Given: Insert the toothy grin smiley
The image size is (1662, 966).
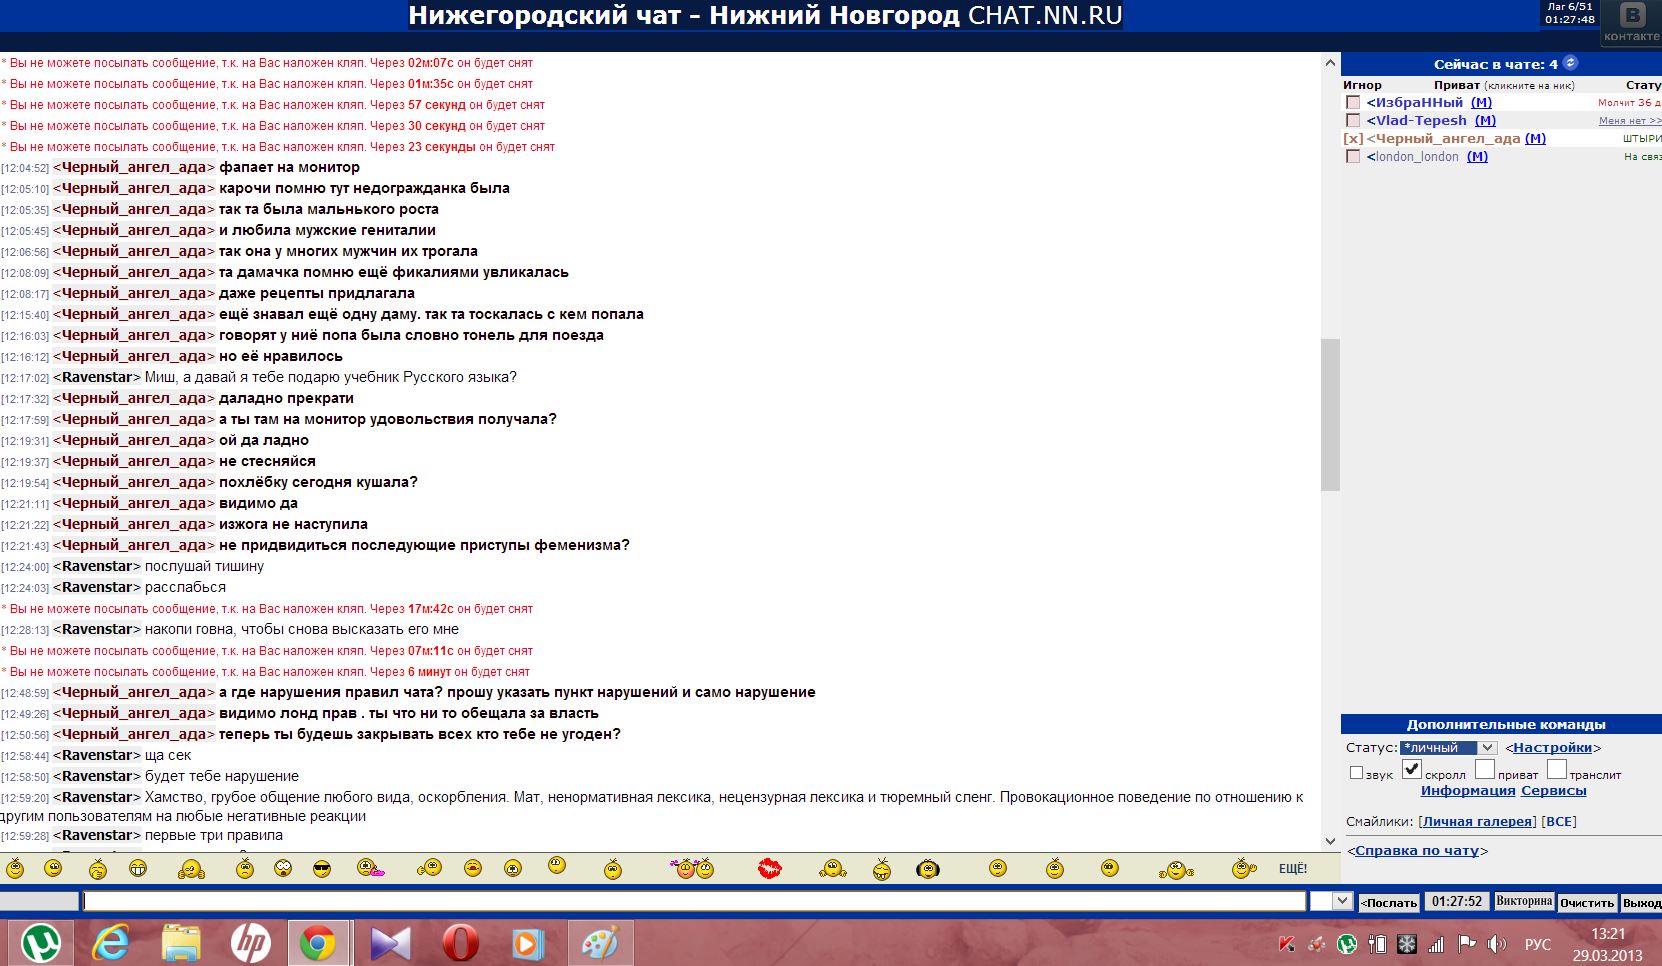Looking at the screenshot, I should click(138, 869).
